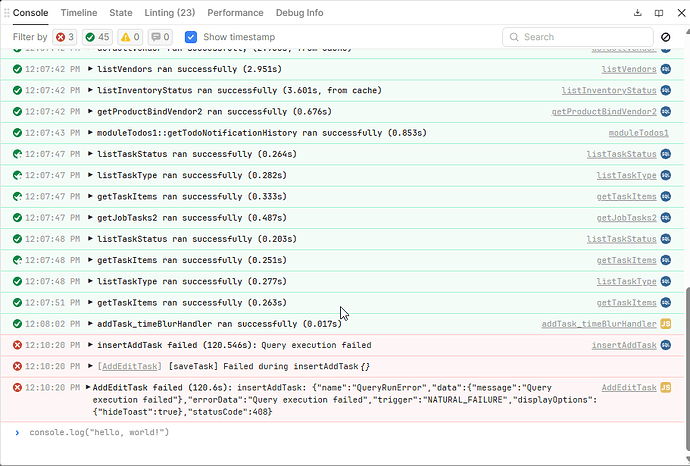The image size is (690, 466).
Task: Download the console logs
Action: point(638,13)
